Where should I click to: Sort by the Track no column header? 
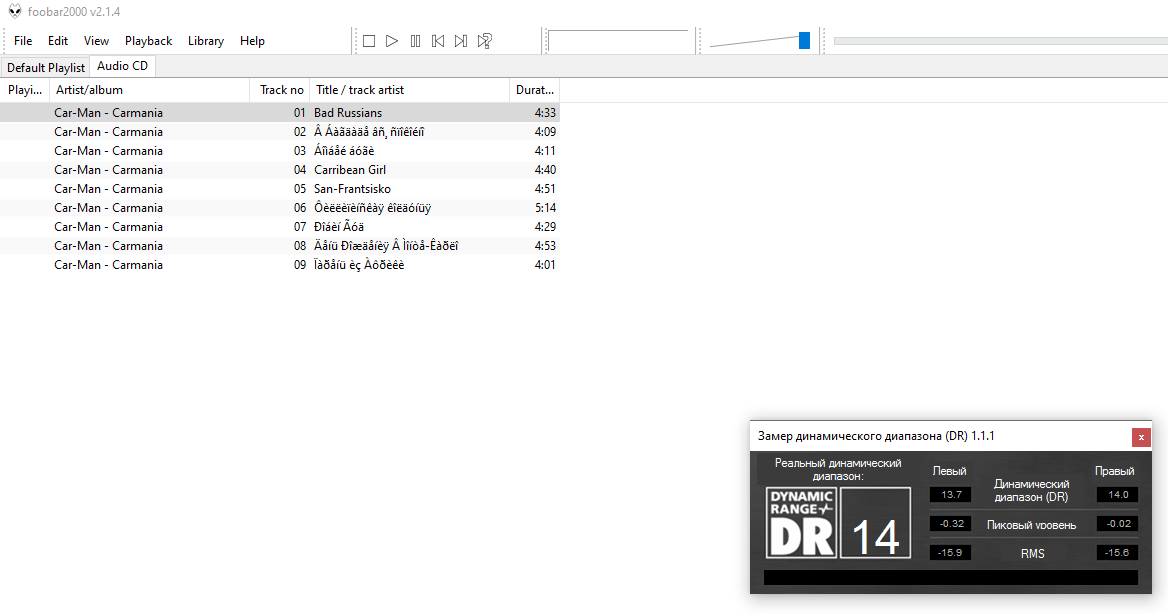click(x=280, y=90)
